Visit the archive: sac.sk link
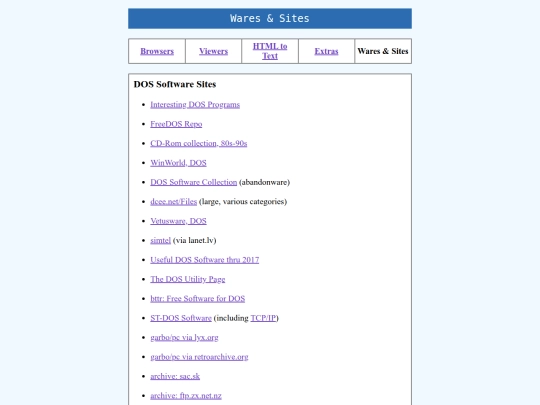The height and width of the screenshot is (405, 540). [175, 376]
